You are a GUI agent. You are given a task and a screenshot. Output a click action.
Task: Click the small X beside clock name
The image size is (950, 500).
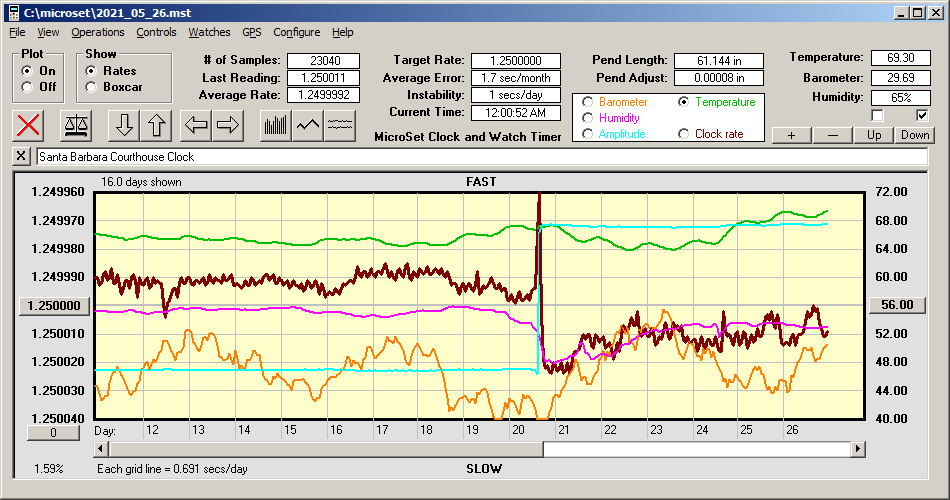(21, 156)
